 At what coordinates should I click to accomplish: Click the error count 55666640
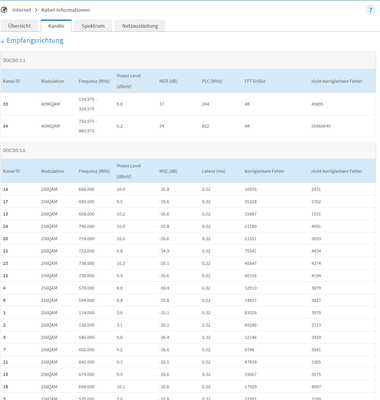pos(321,126)
